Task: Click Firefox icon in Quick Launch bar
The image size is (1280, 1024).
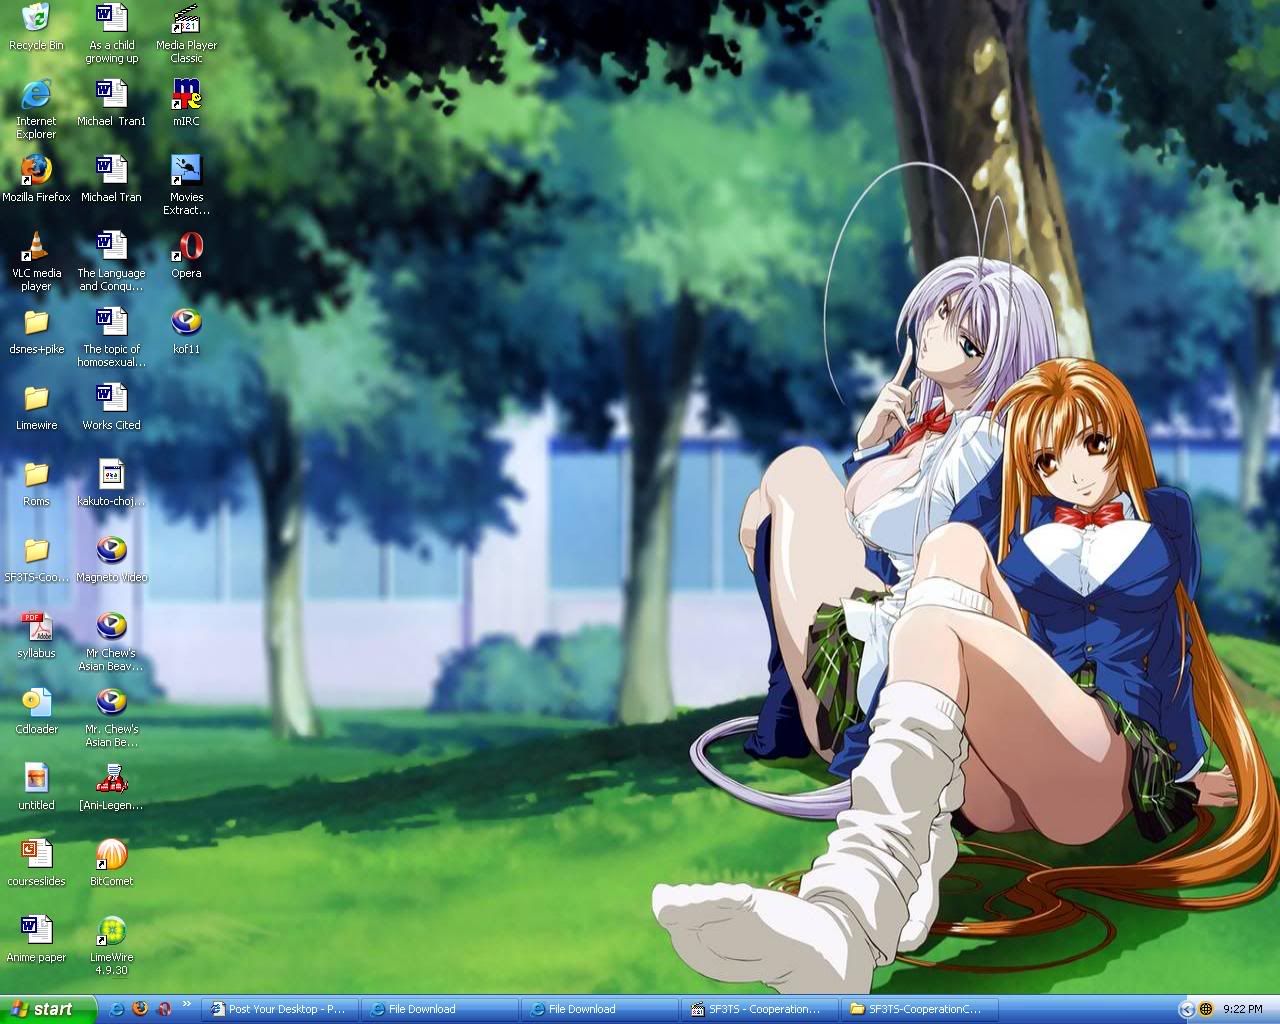Action: click(x=140, y=1009)
